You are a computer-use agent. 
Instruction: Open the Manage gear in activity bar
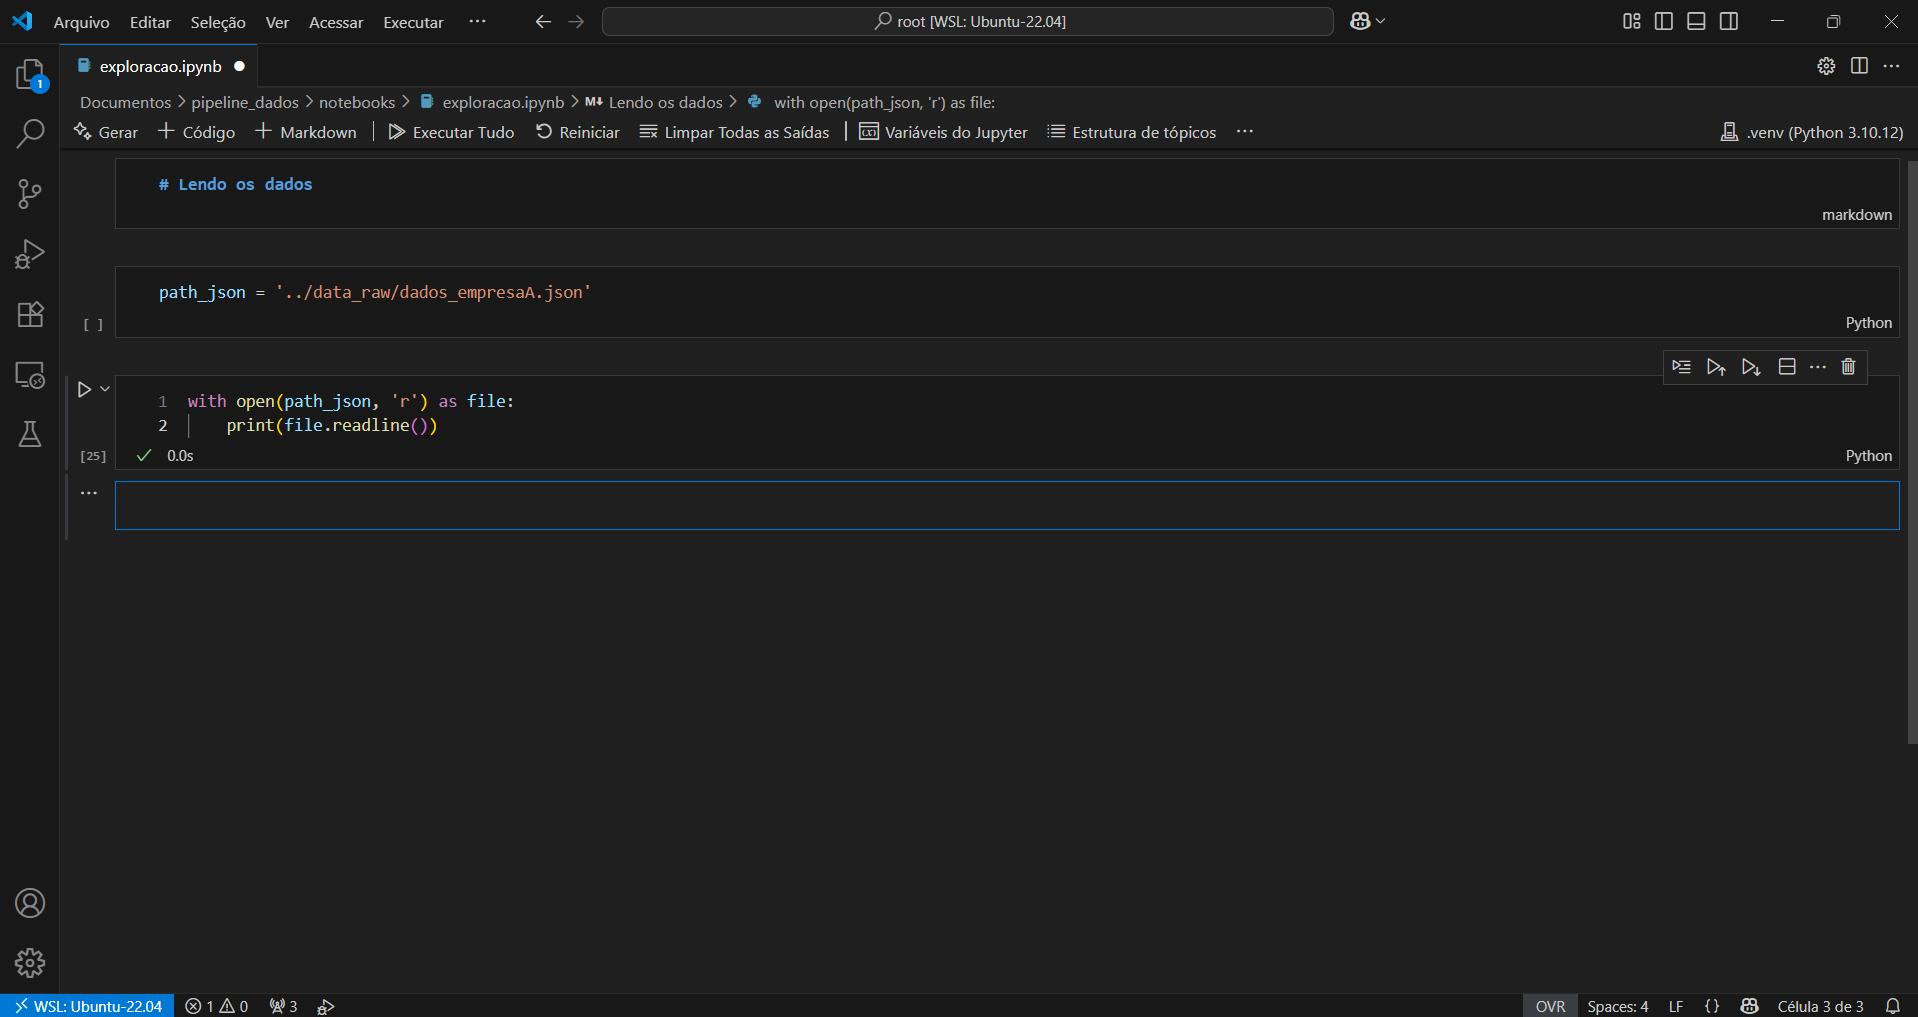[x=30, y=963]
